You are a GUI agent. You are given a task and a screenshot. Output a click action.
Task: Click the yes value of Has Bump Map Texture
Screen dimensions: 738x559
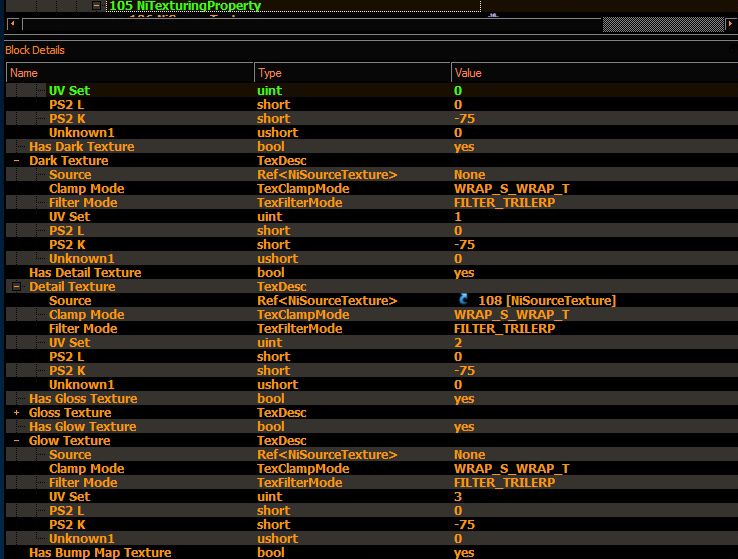(x=464, y=552)
